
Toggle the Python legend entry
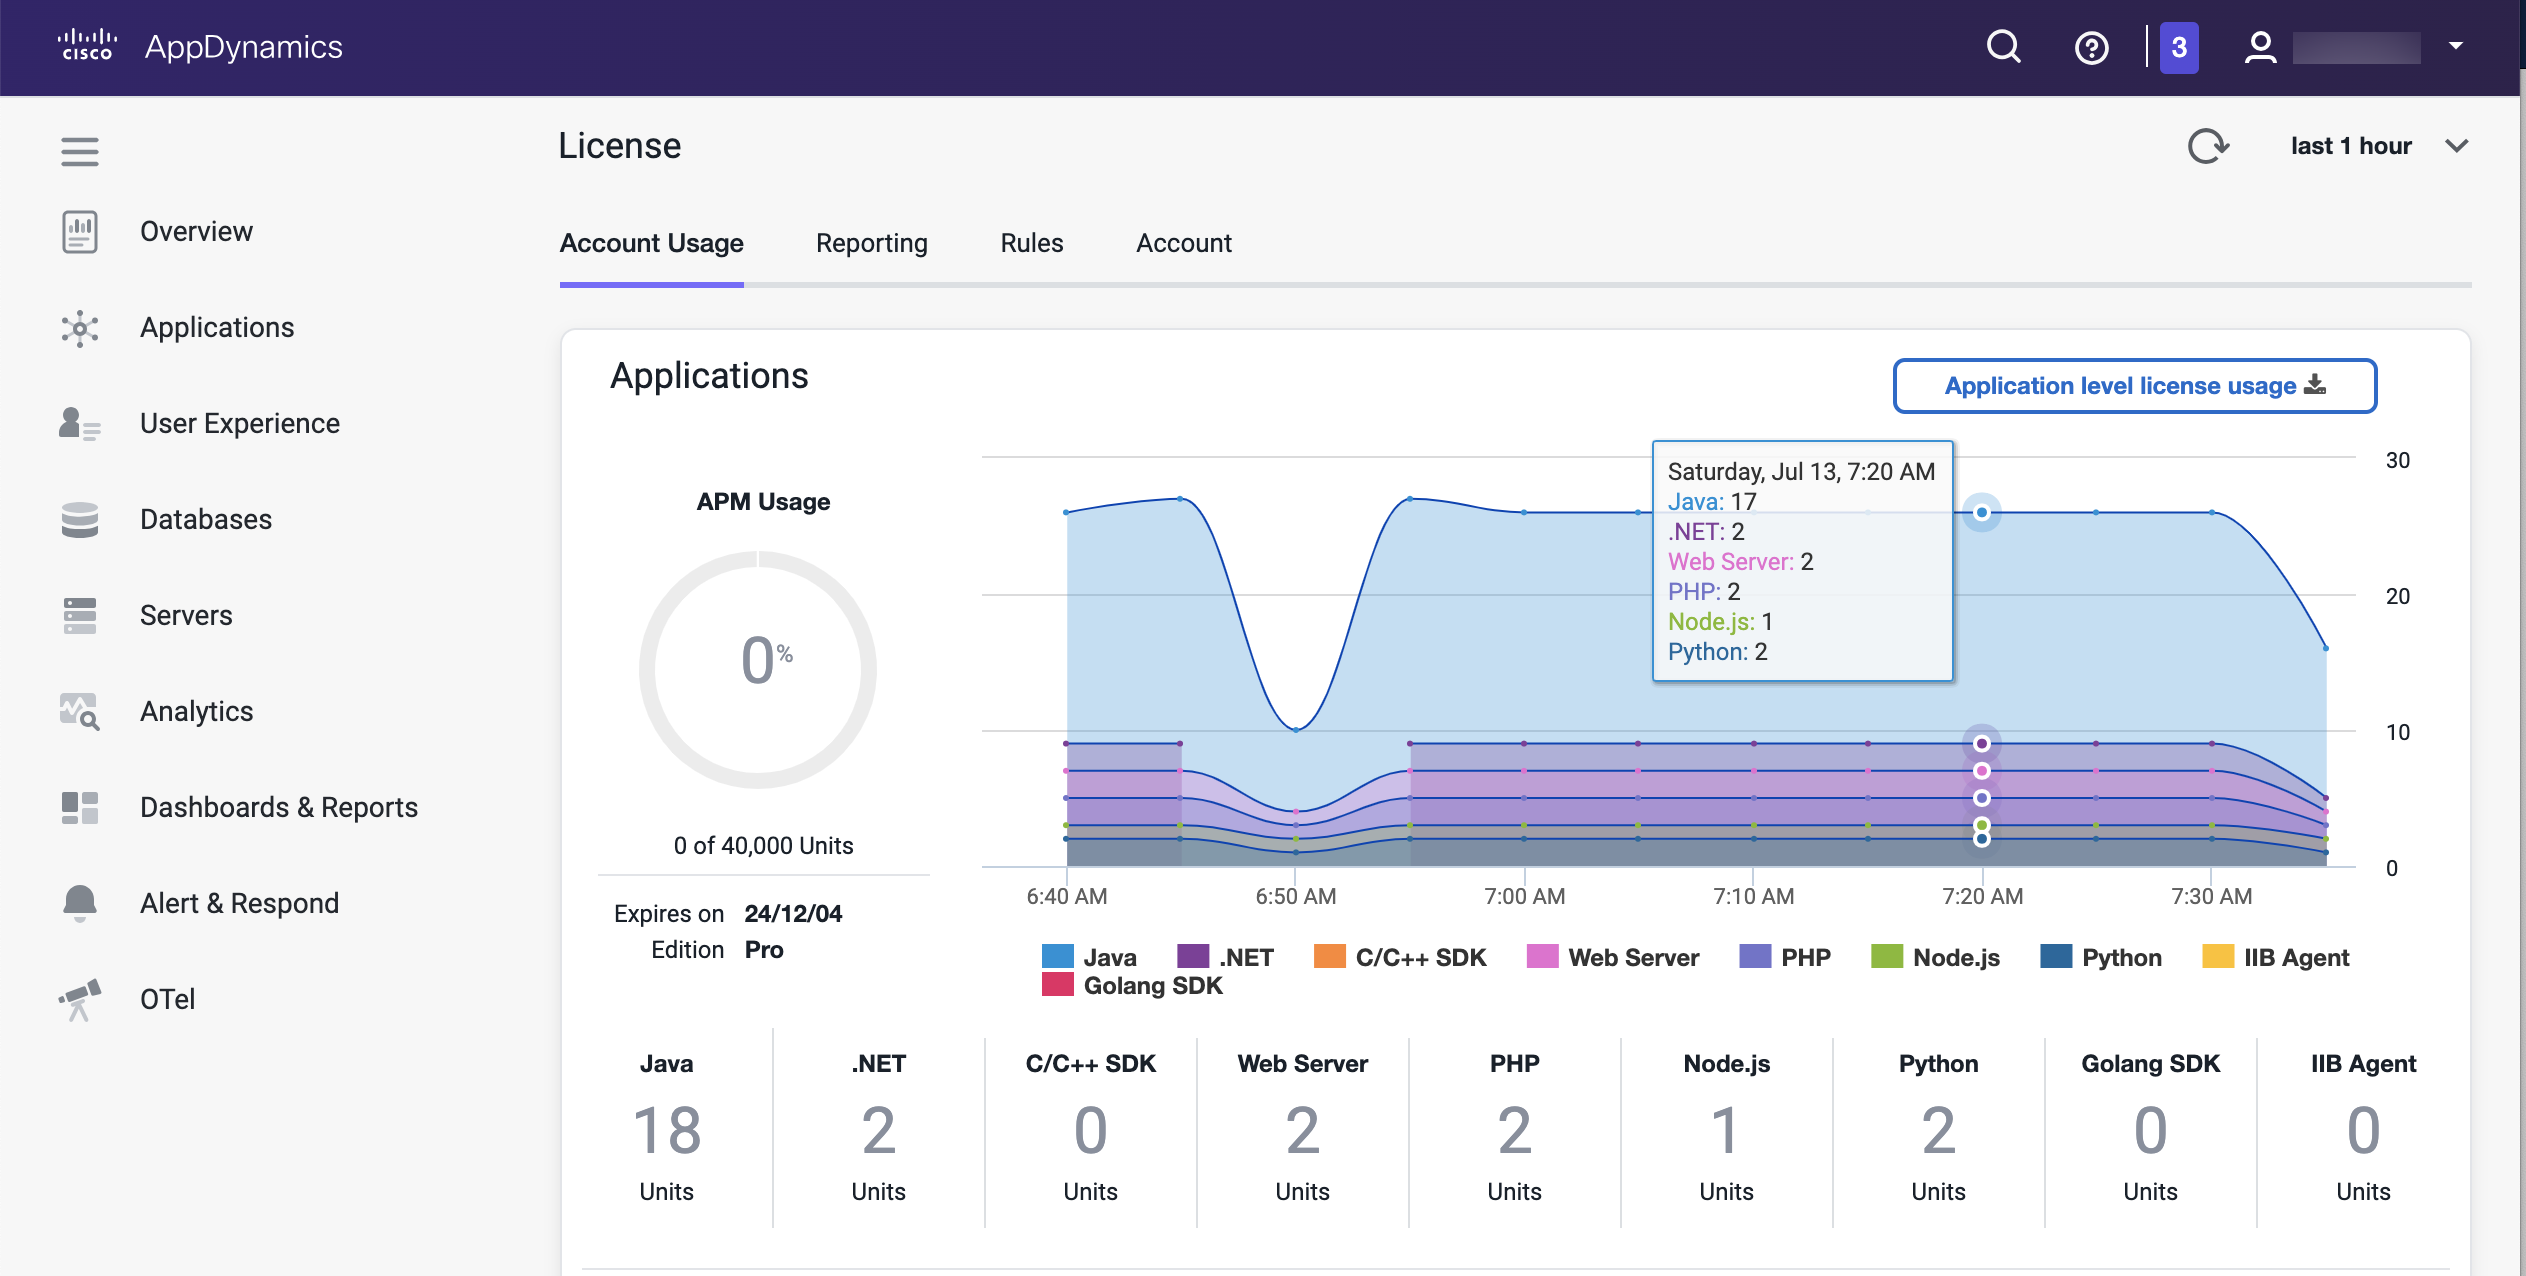pyautogui.click(x=2101, y=957)
